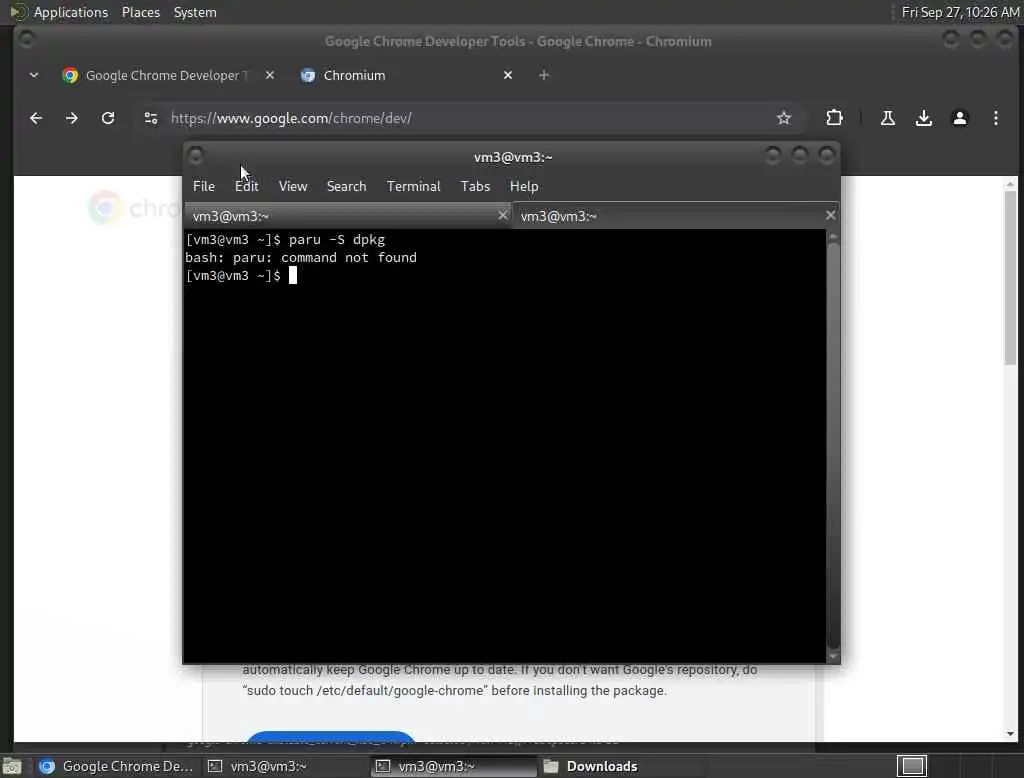Click terminal scrollbar
Screen dimensions: 1024x778
pos(833,446)
